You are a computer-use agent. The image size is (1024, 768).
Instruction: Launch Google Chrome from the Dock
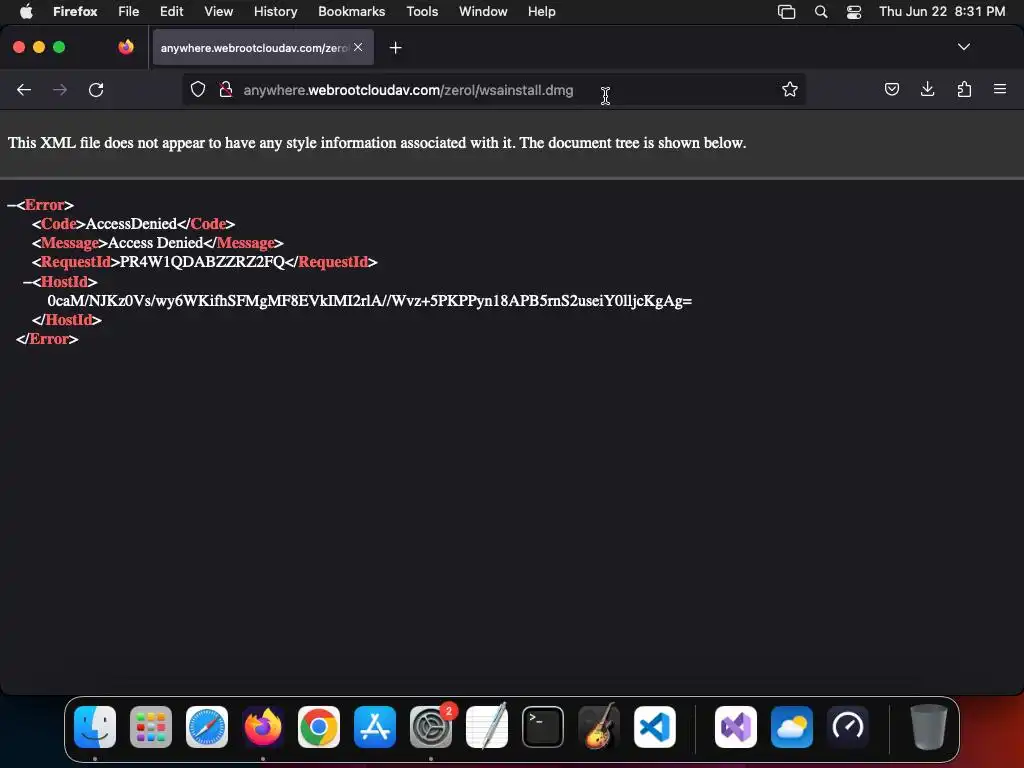319,727
